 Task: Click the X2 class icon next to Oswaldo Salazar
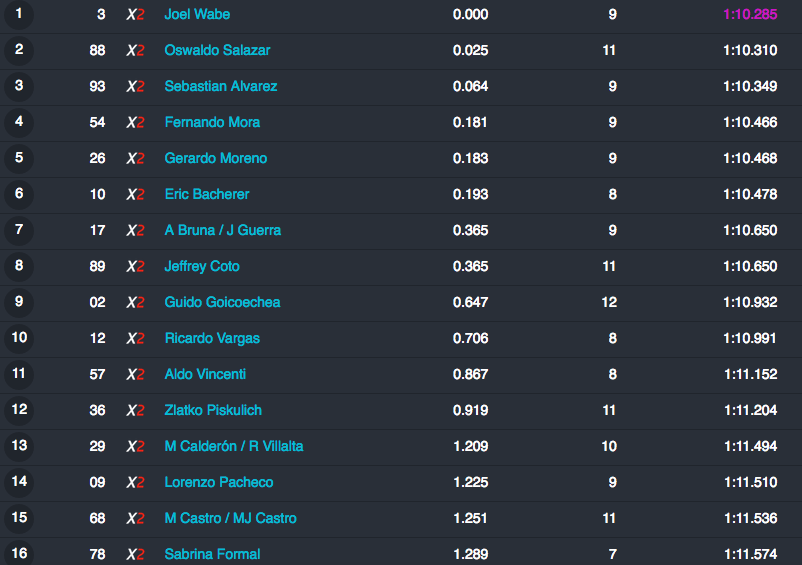click(136, 51)
